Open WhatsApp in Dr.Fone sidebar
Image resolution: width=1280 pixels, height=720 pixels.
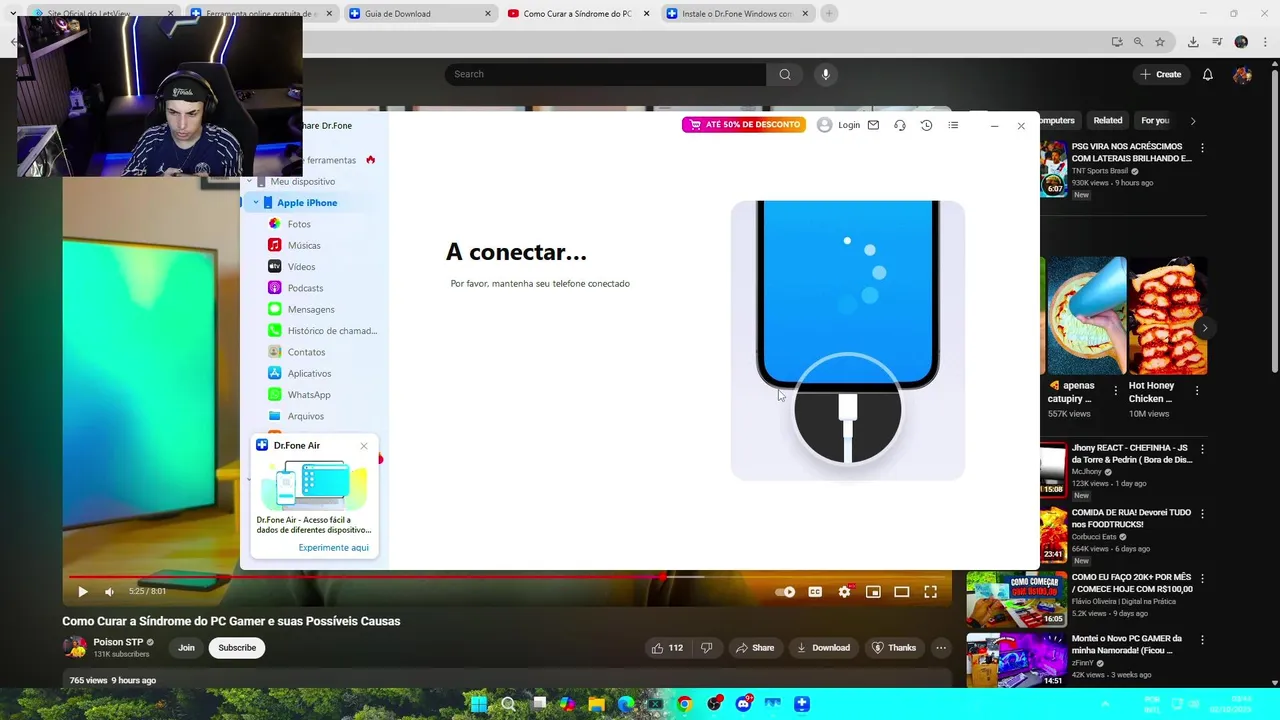point(308,395)
